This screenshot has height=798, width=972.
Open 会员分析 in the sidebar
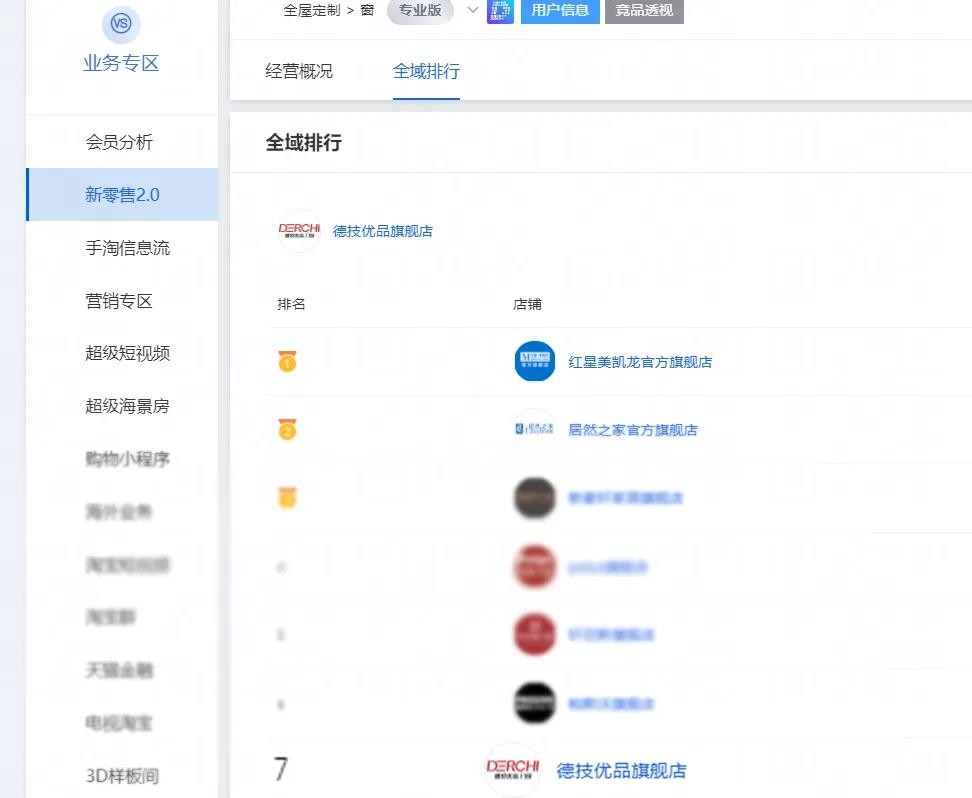coord(119,142)
